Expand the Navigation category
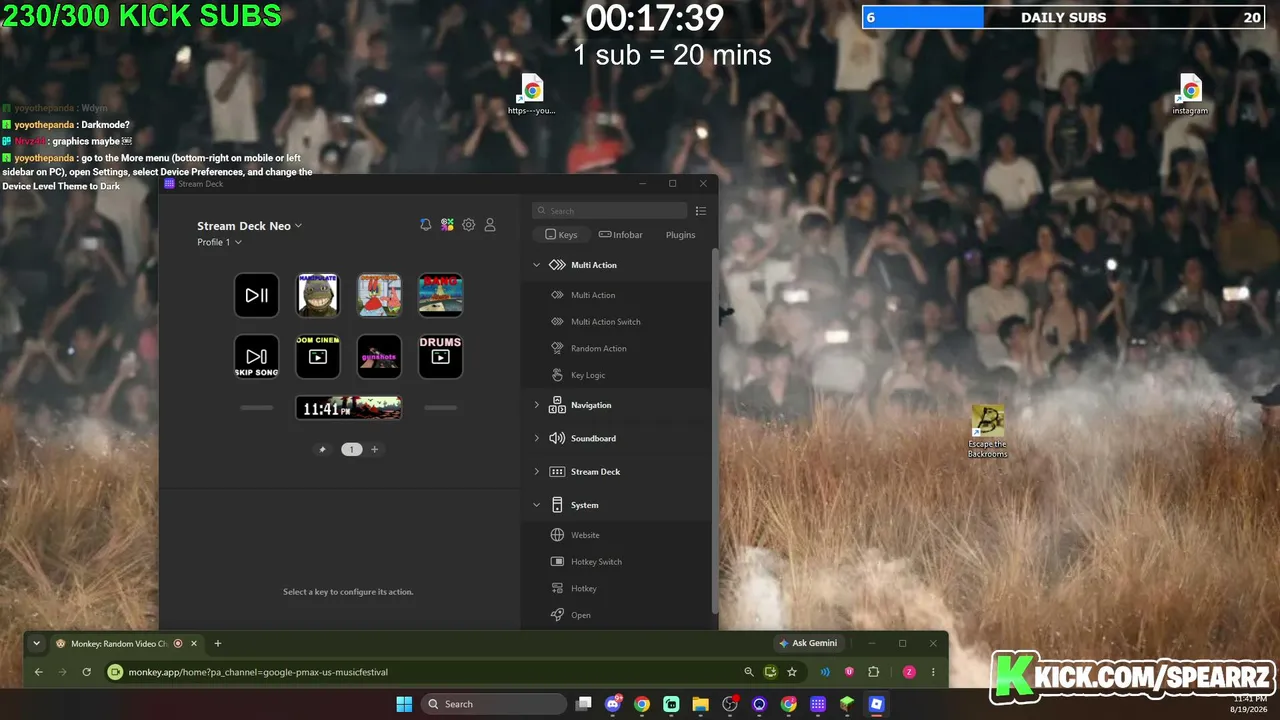Screen dimensions: 1280x720 coord(536,405)
